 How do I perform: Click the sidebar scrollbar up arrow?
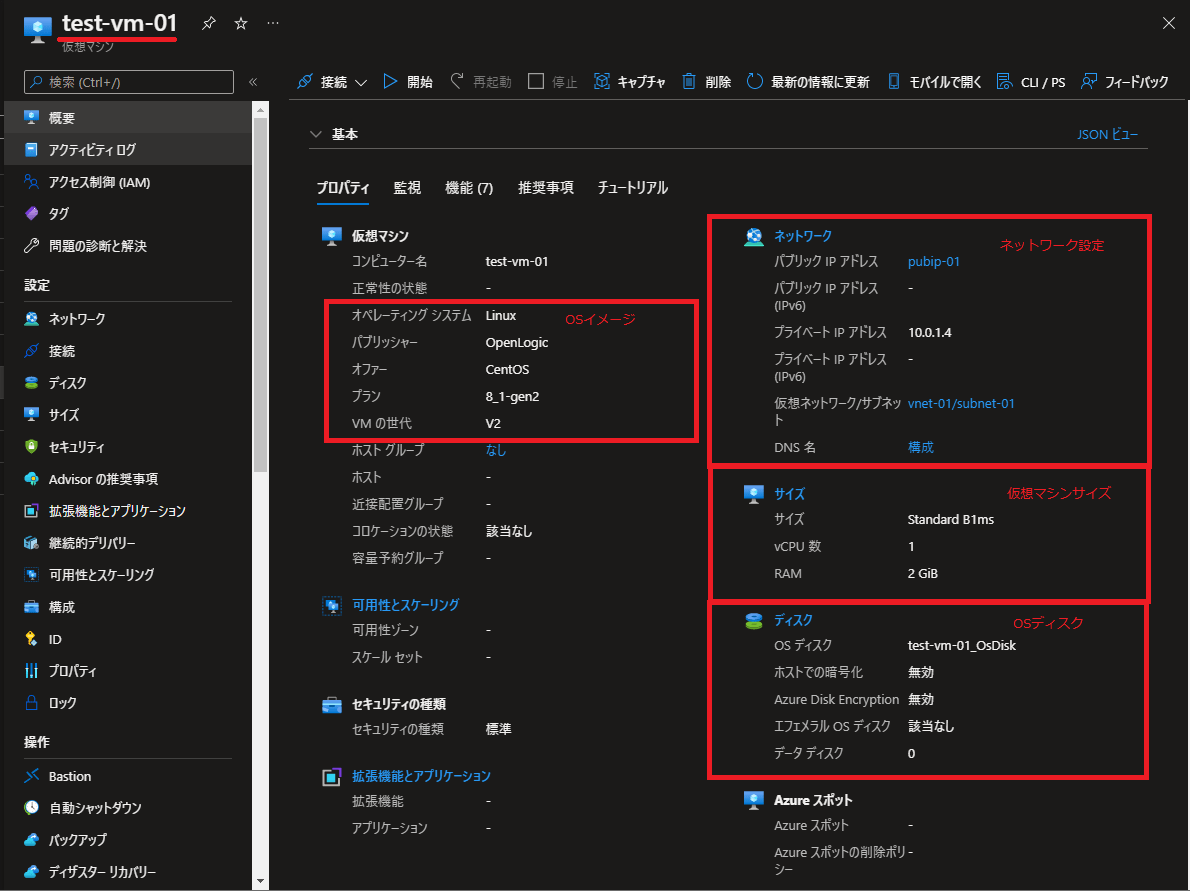tap(260, 110)
